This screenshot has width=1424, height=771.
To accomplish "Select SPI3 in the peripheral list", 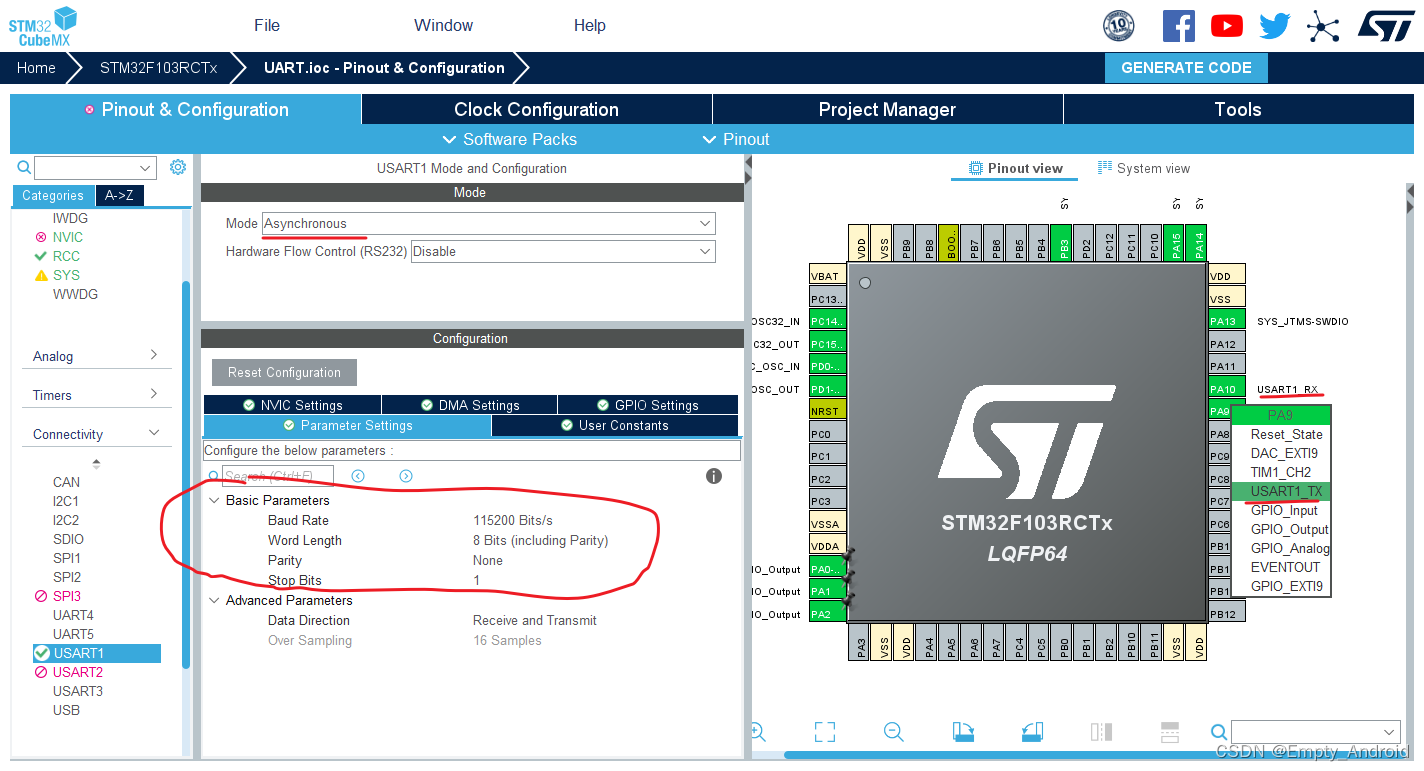I will click(67, 596).
